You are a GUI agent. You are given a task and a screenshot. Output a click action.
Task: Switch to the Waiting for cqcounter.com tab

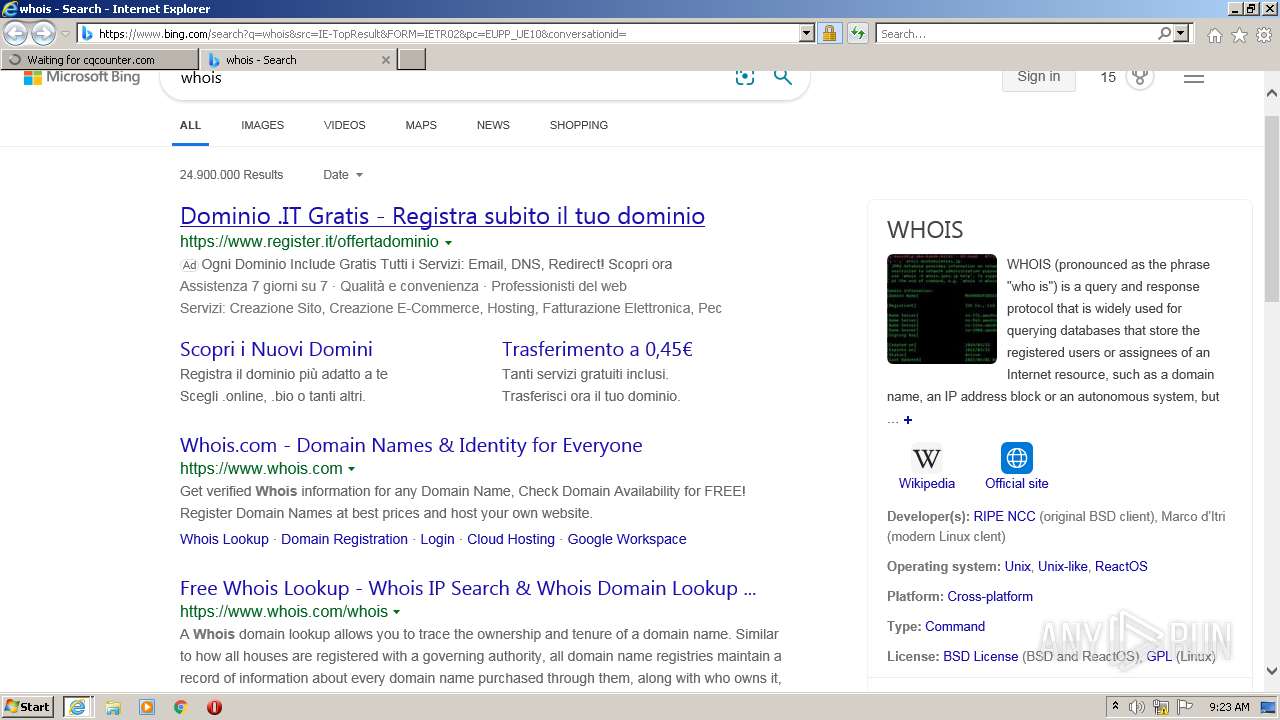click(101, 60)
